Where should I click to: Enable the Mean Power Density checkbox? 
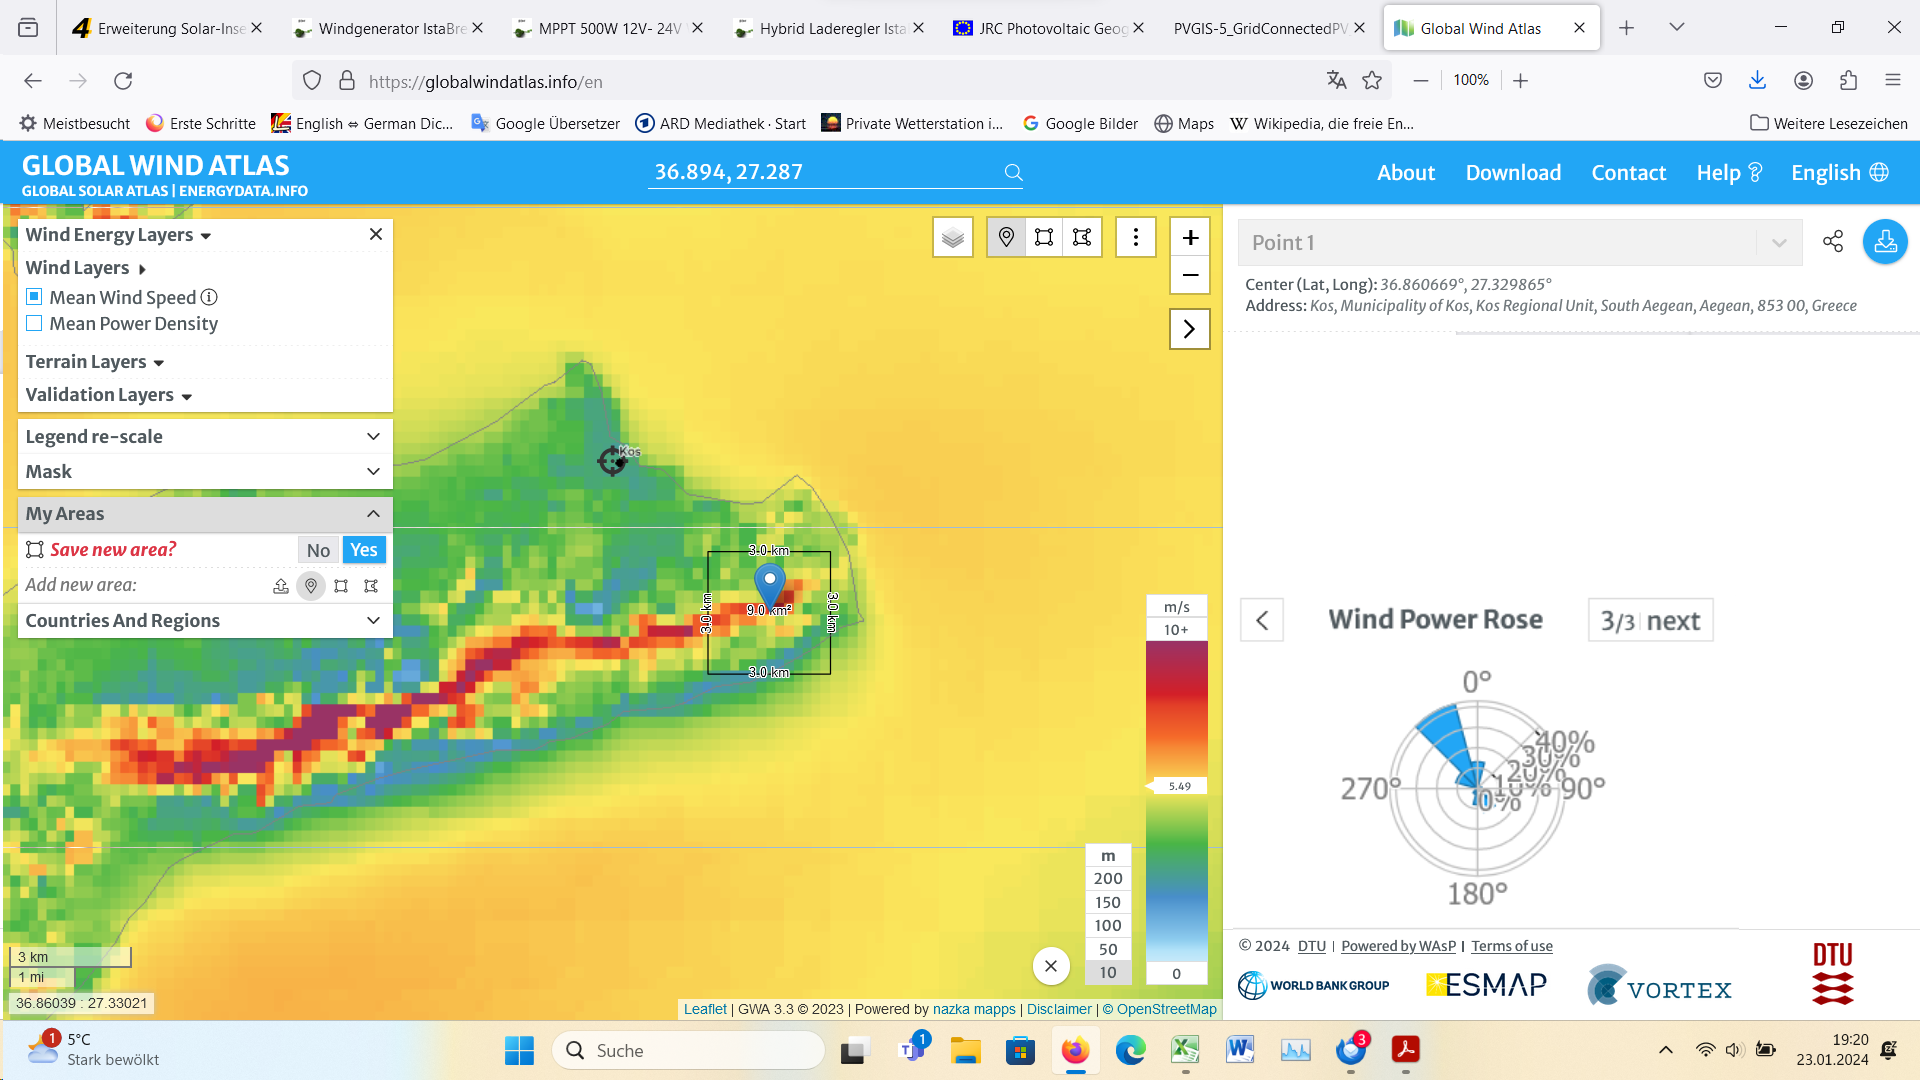click(34, 323)
